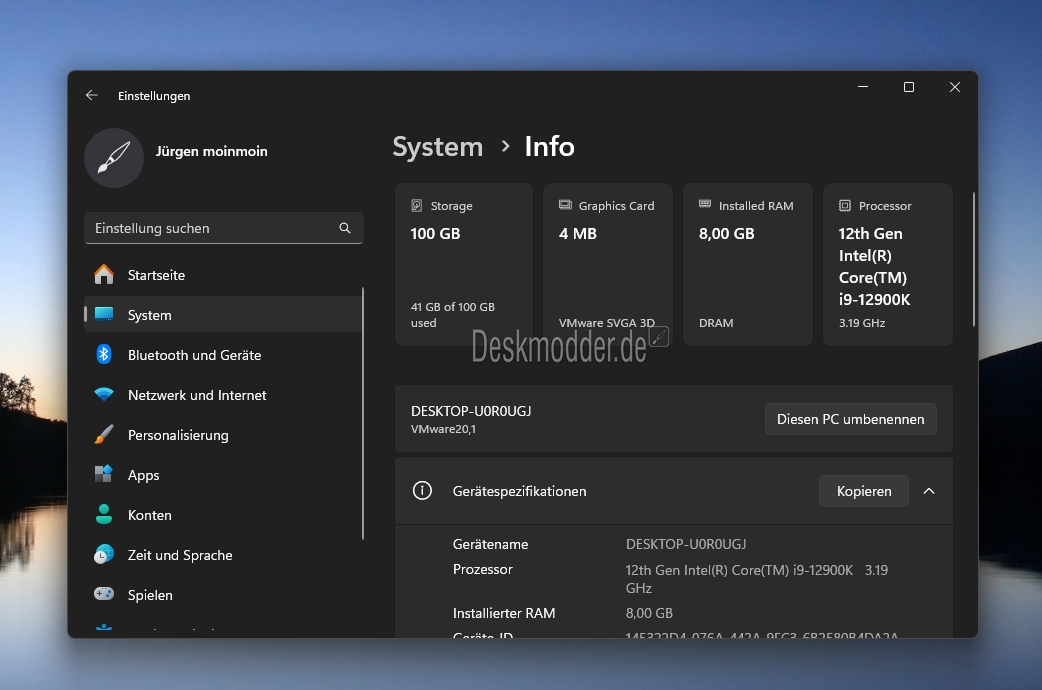Click the sidebar navigation scrollbar
The height and width of the screenshot is (690, 1042).
click(x=363, y=413)
